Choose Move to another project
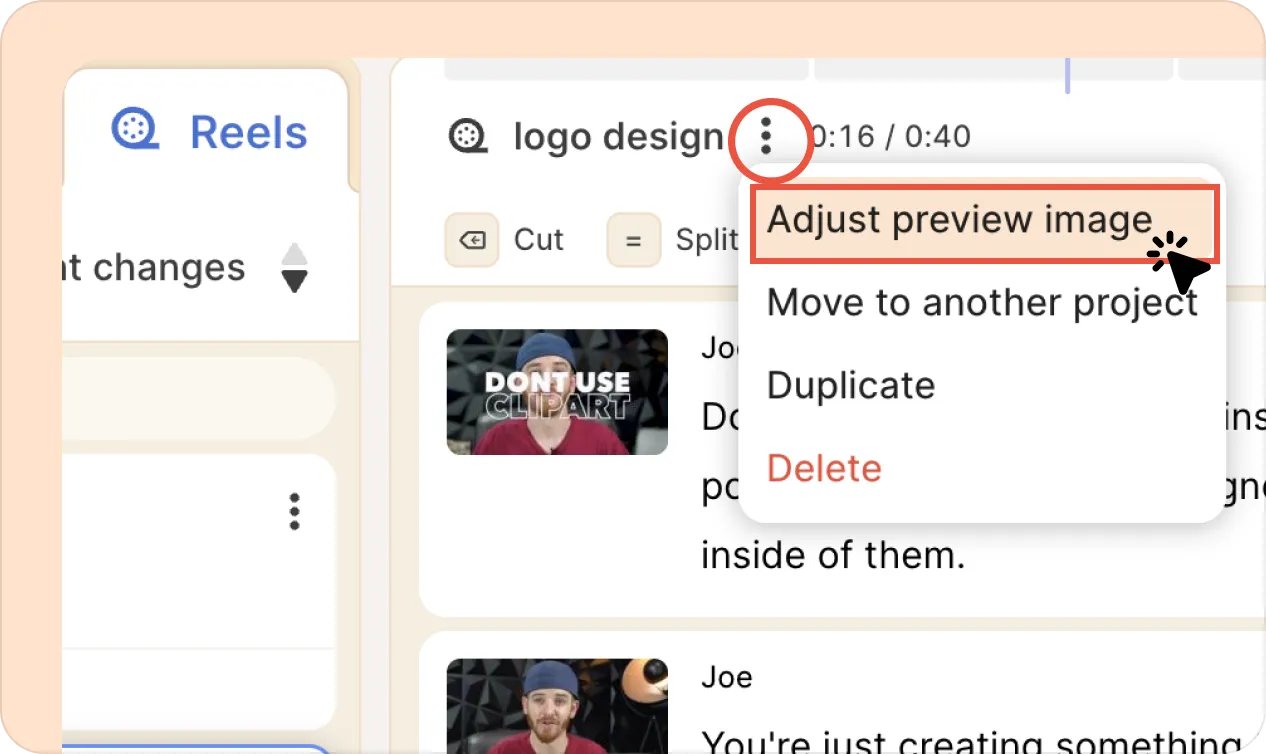Viewport: 1266px width, 754px height. 982,302
